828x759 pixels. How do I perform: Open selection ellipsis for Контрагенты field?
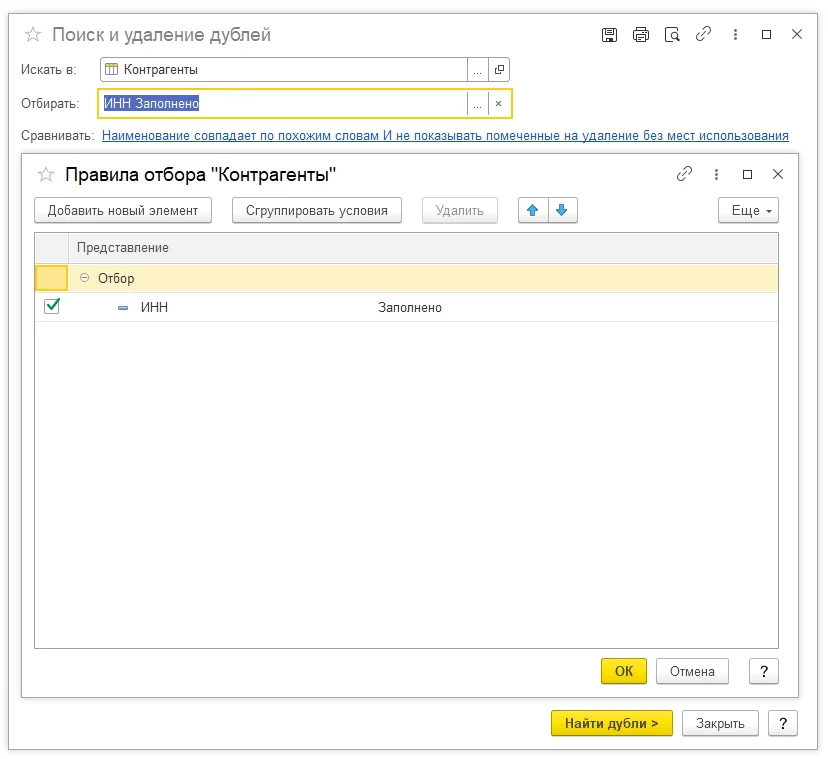tap(477, 70)
